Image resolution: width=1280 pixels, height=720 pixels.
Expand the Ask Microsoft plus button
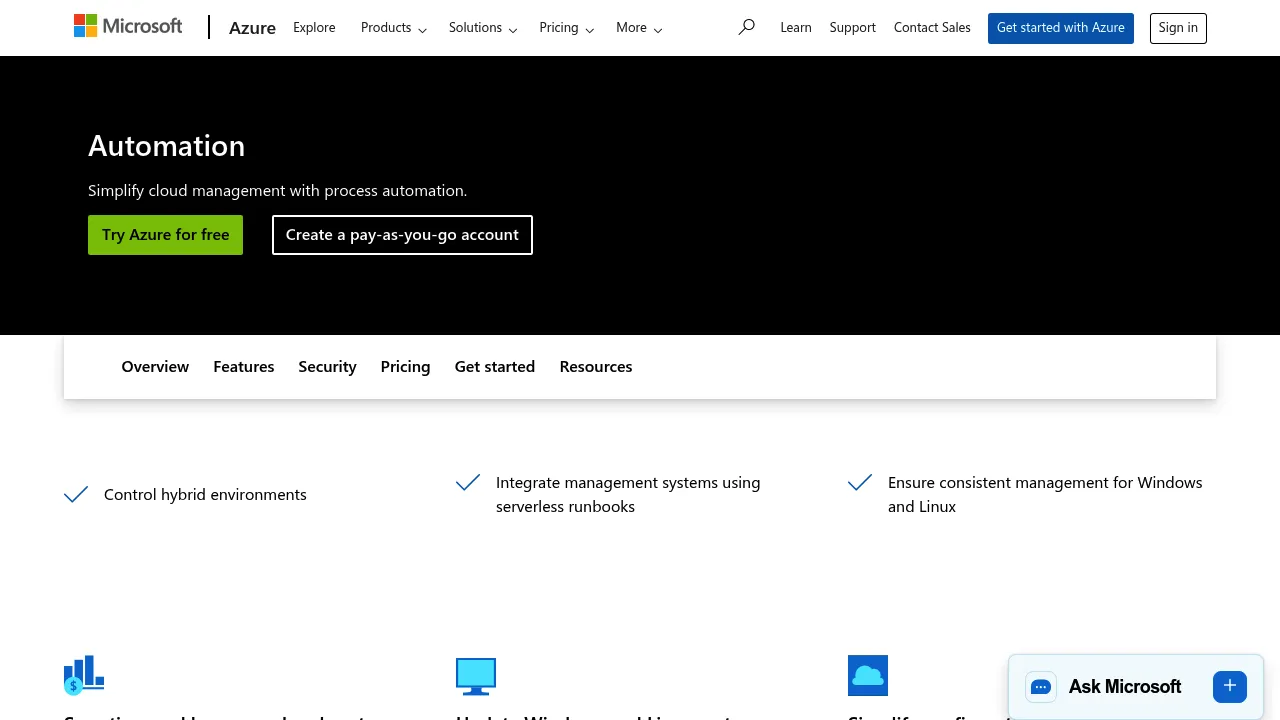(x=1230, y=686)
